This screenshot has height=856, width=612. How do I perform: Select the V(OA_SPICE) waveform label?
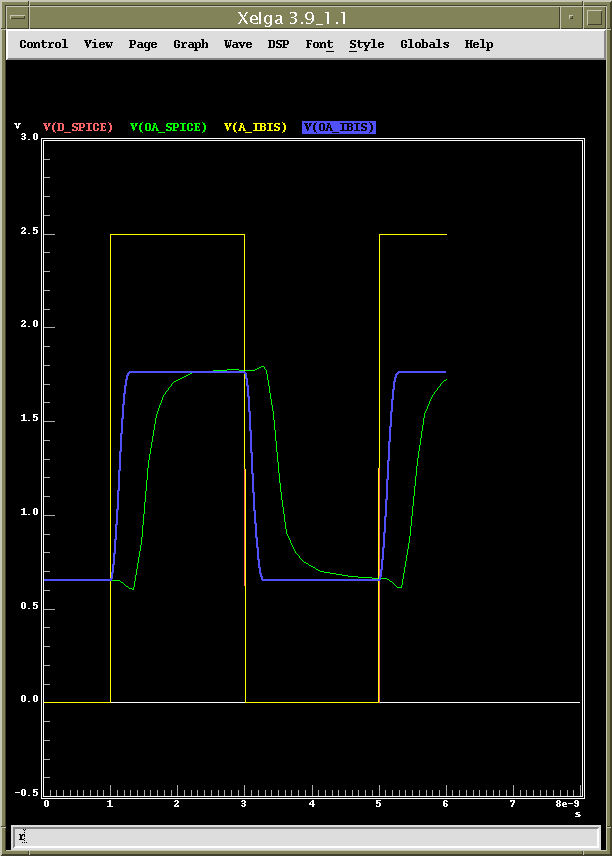click(x=168, y=127)
